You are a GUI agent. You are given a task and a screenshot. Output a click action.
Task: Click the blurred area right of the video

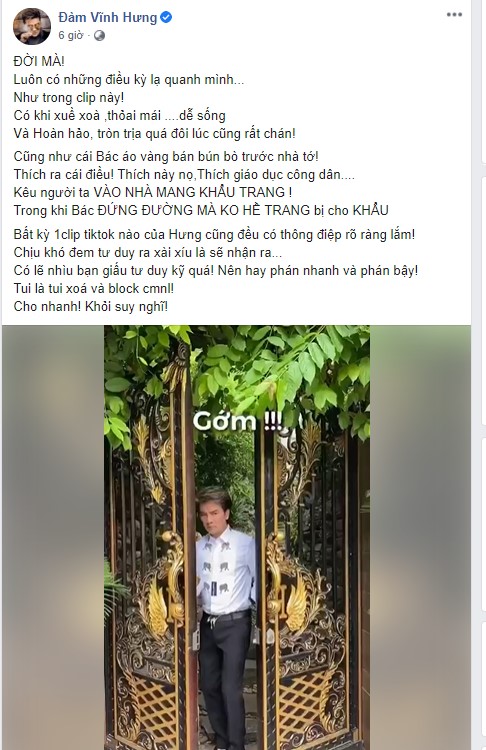pyautogui.click(x=420, y=538)
